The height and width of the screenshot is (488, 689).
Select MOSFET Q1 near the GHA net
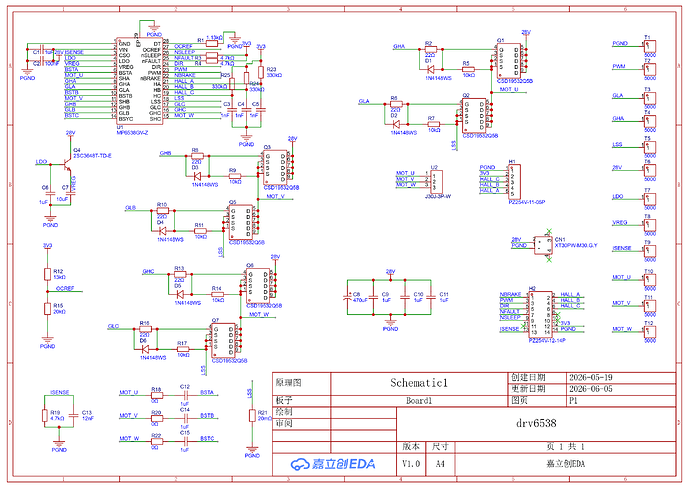(x=509, y=61)
